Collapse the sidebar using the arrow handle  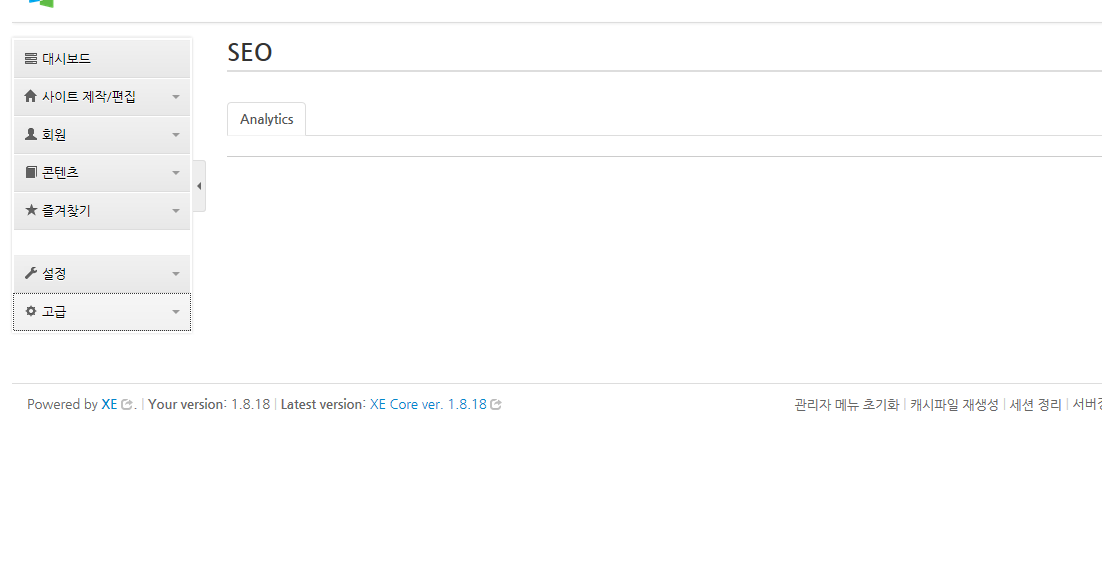click(x=199, y=186)
